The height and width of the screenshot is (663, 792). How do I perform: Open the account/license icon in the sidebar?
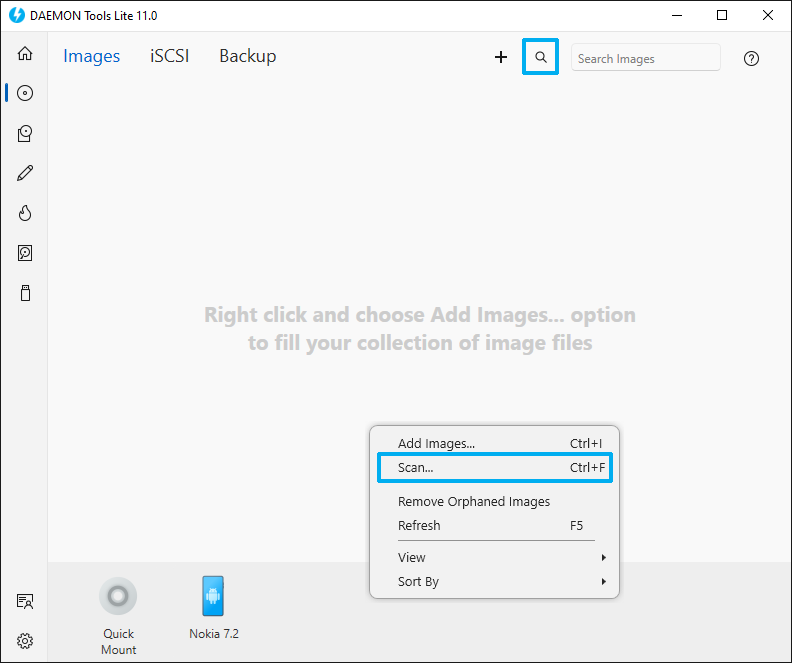click(x=25, y=601)
